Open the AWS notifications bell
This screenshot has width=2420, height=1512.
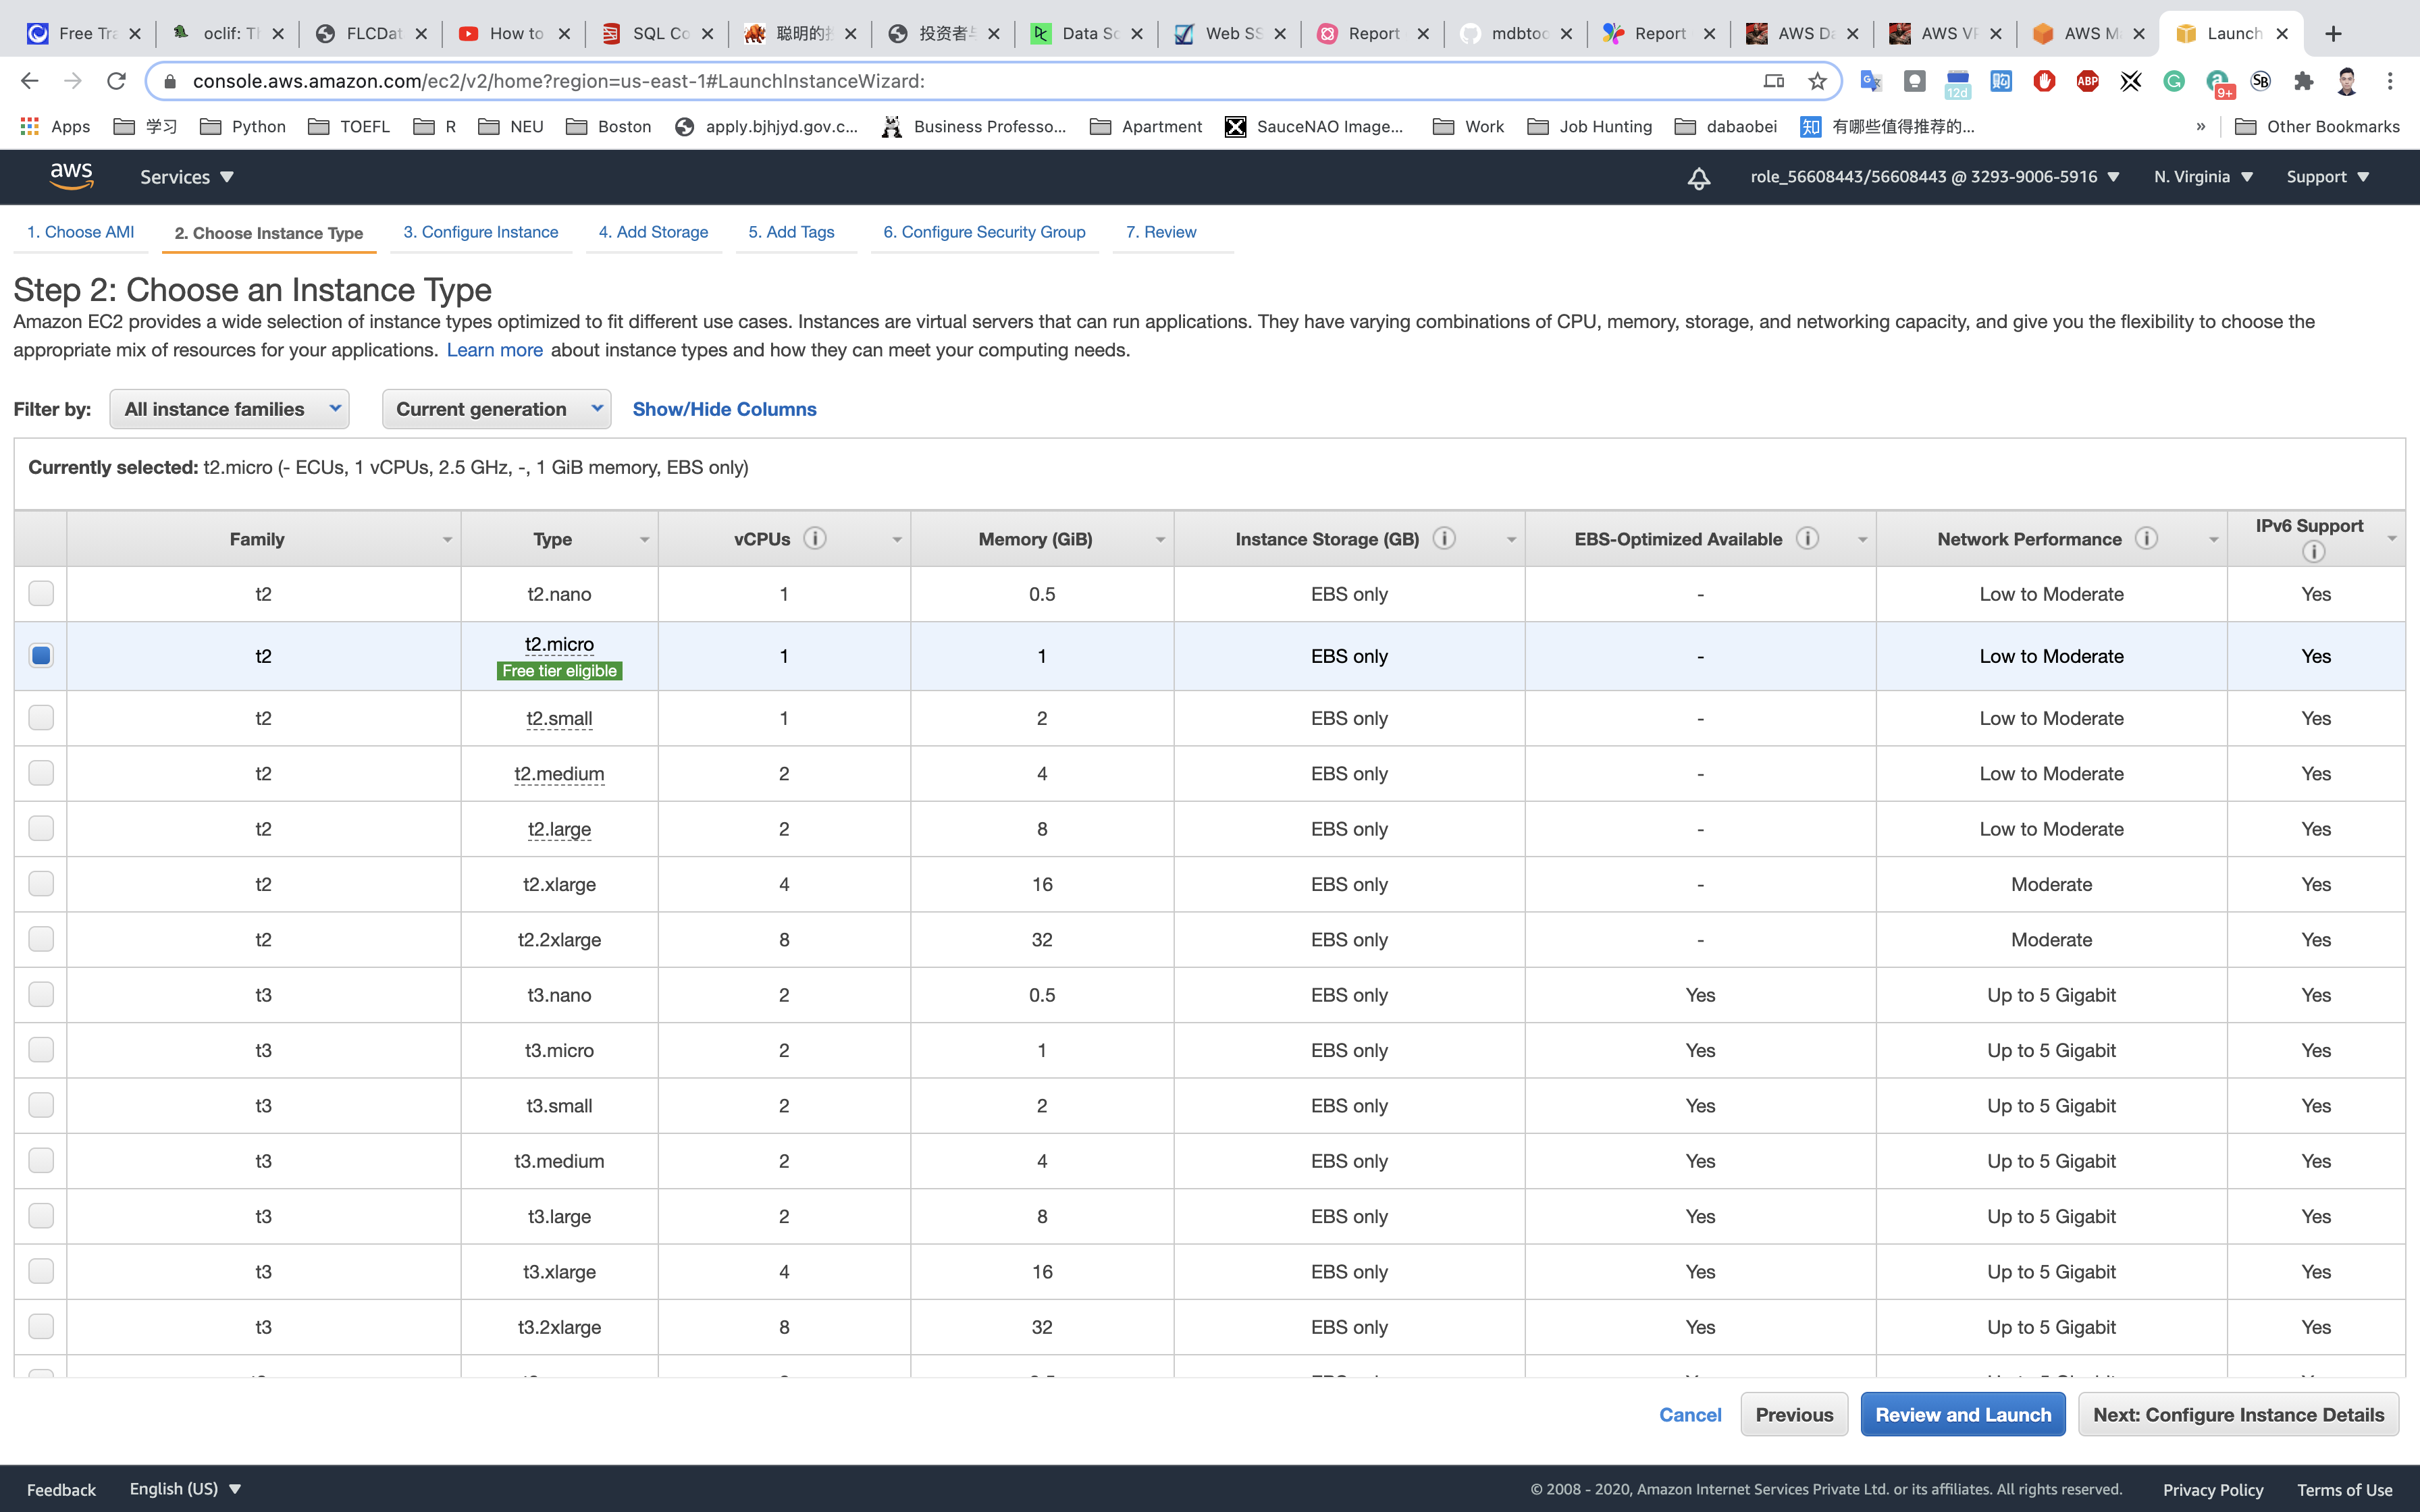tap(1698, 178)
